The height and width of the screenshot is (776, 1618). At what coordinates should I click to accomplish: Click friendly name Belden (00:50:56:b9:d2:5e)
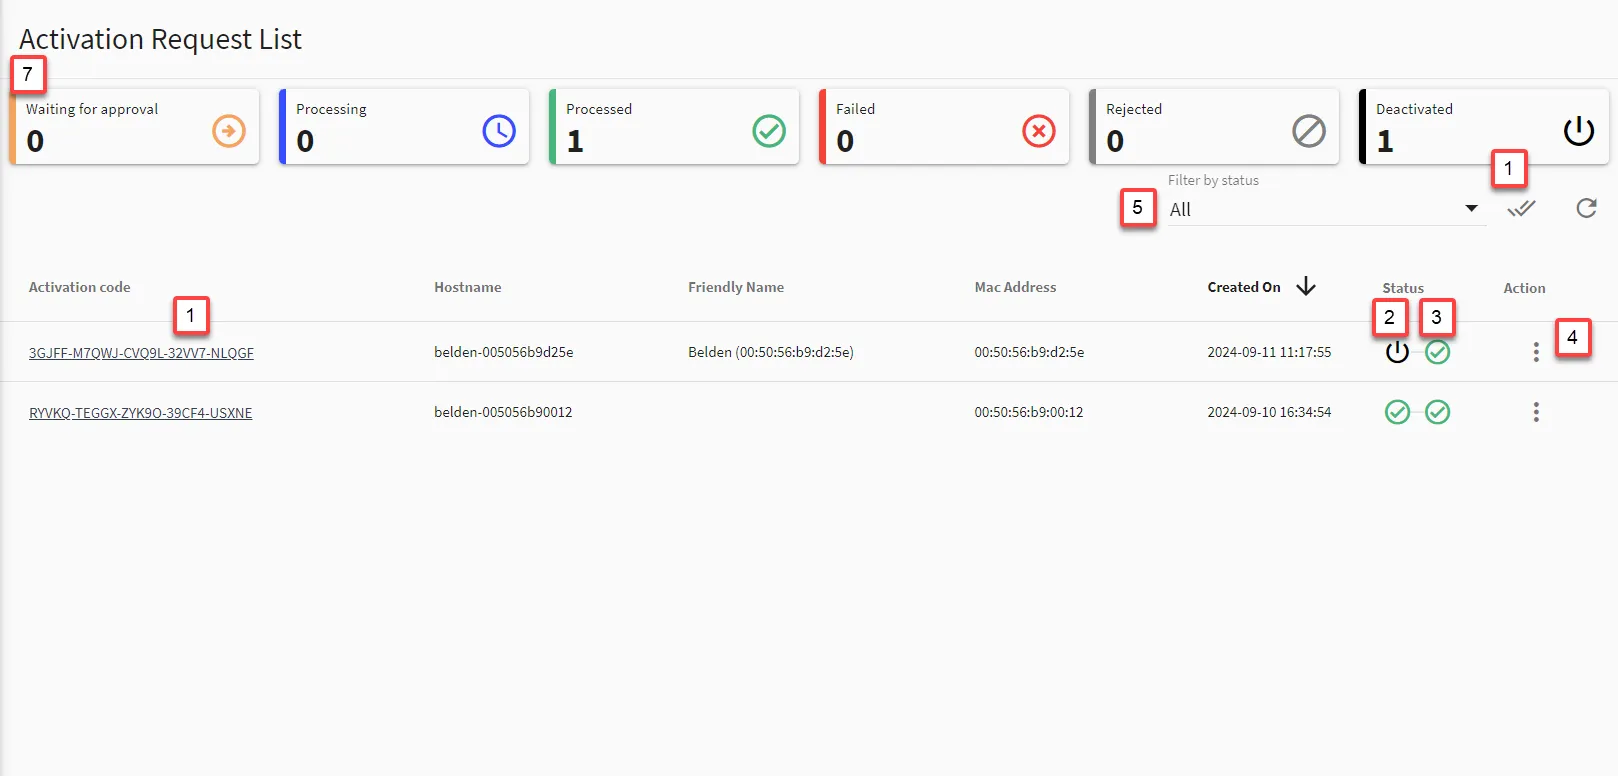pyautogui.click(x=771, y=352)
